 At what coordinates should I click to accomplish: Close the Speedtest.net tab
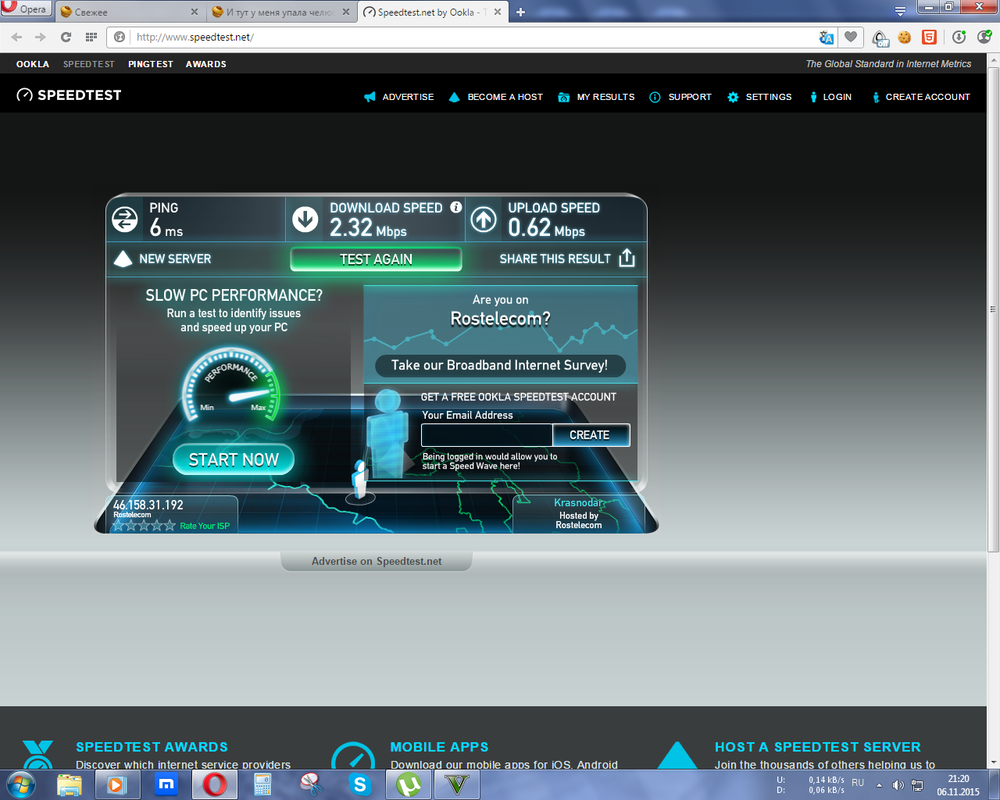497,12
